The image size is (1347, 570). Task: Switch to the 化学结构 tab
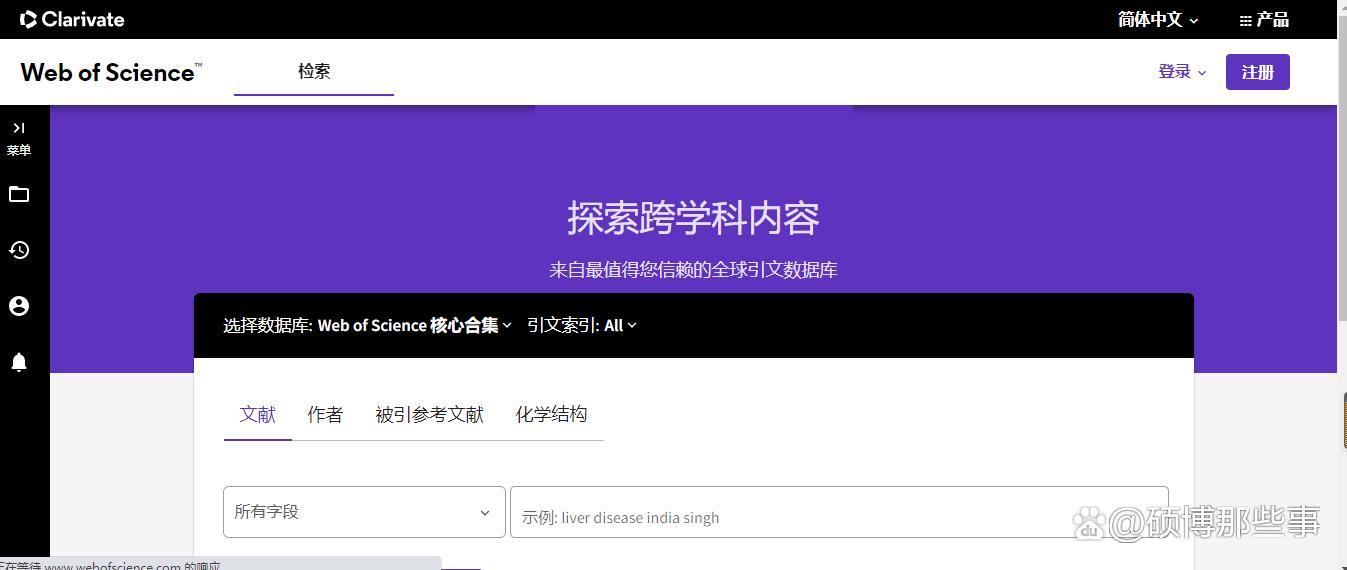(x=551, y=414)
